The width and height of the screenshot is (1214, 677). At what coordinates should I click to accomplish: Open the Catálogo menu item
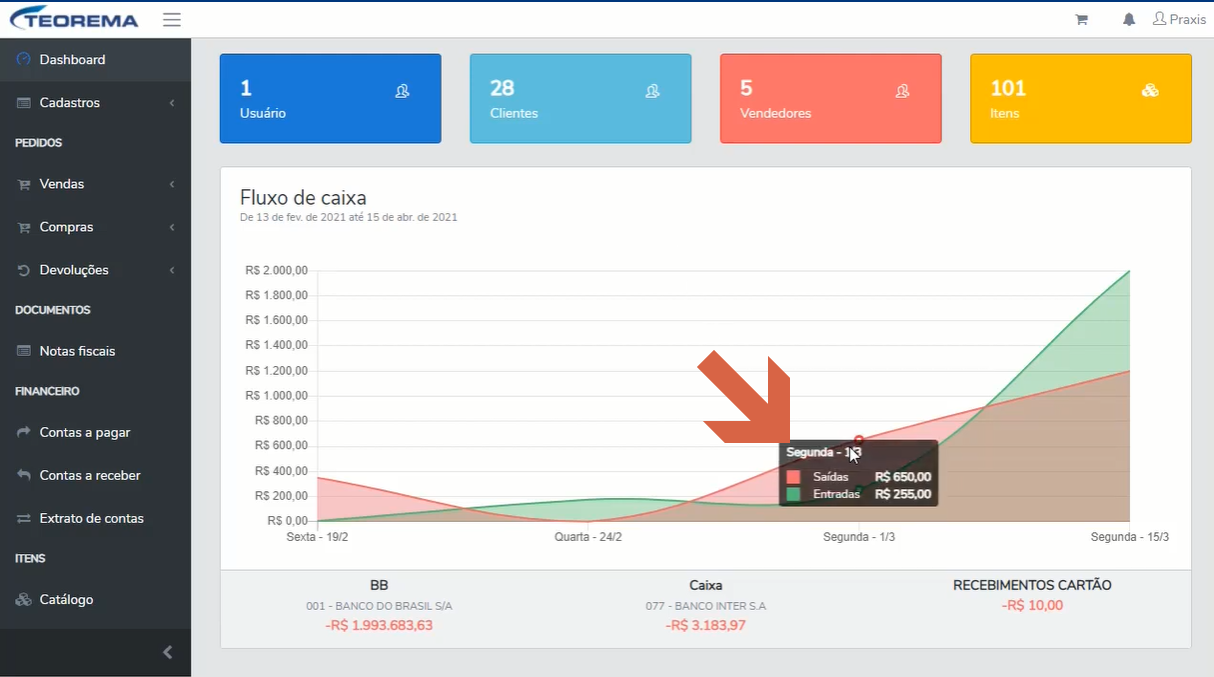coord(95,600)
